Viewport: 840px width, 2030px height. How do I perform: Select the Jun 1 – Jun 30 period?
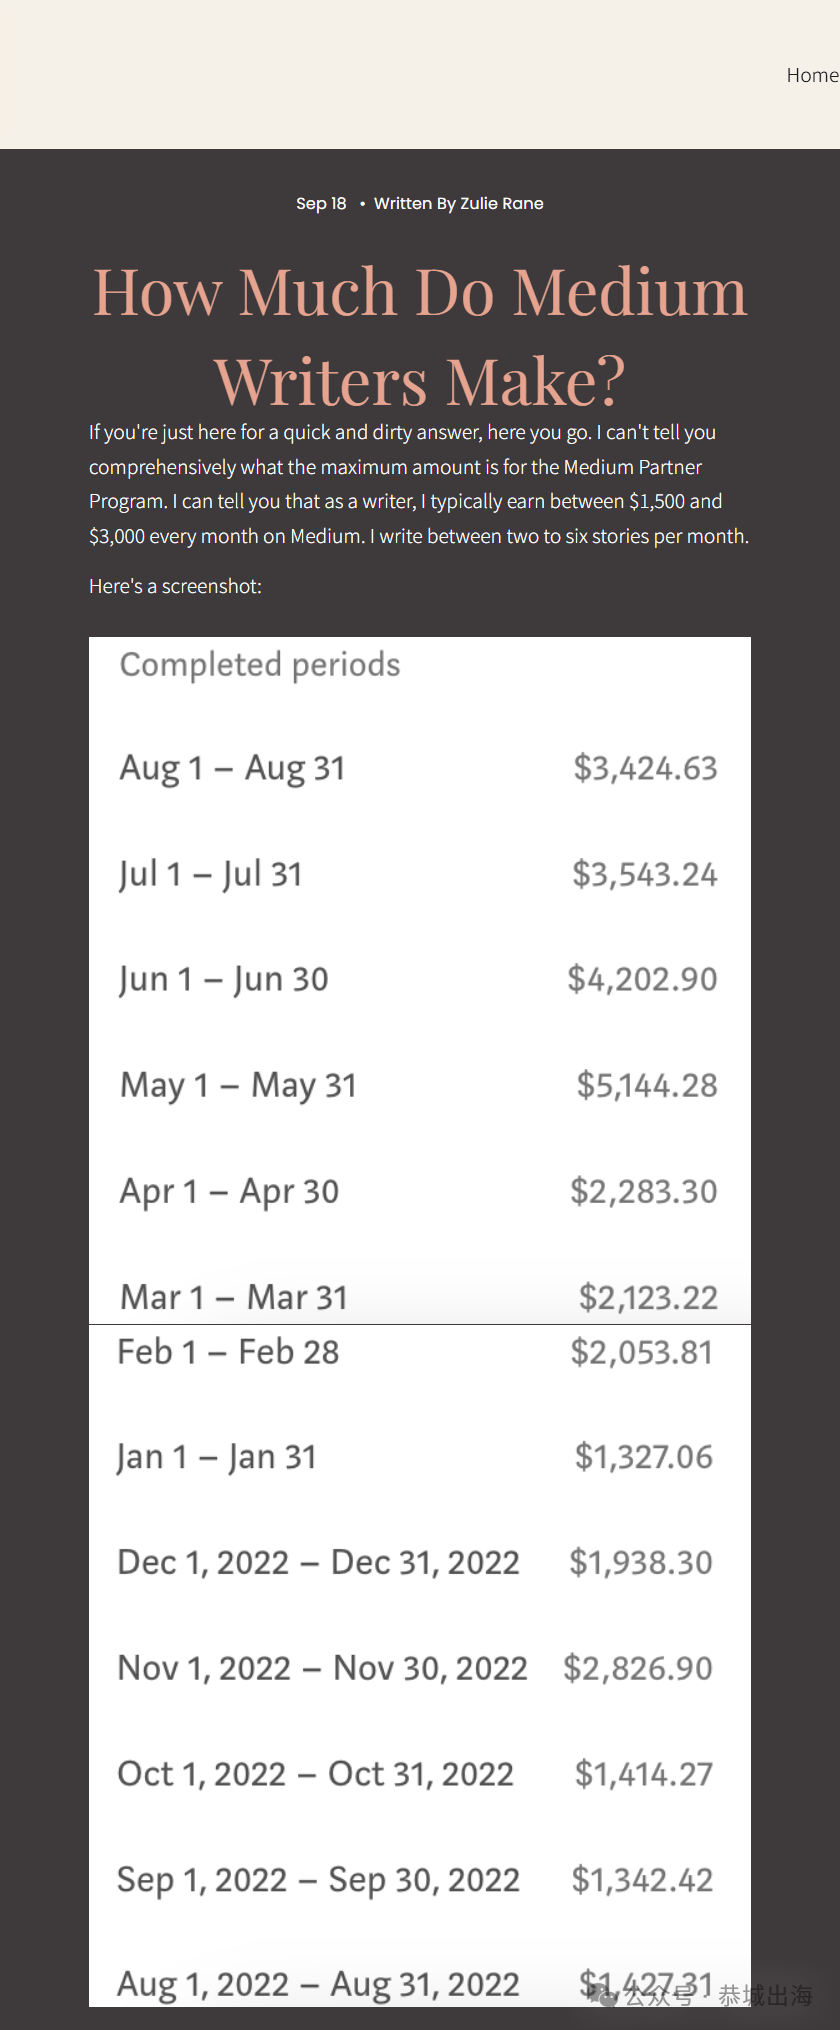224,980
